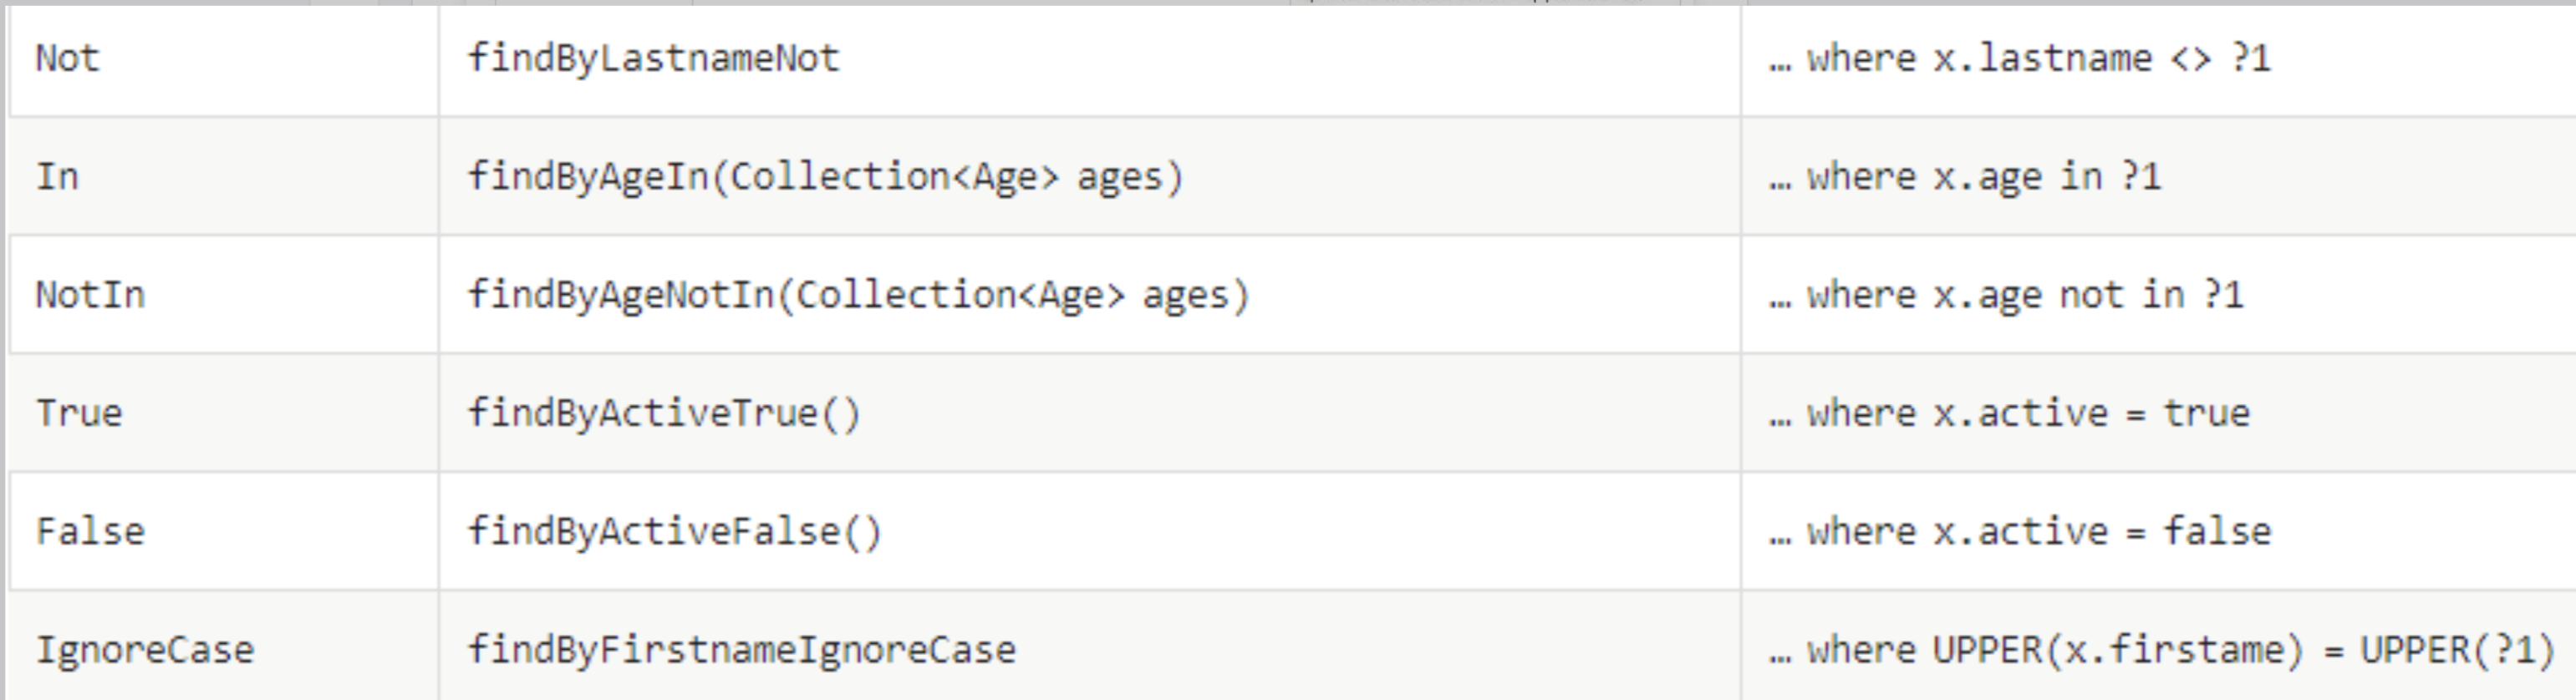The height and width of the screenshot is (700, 2576).
Task: Select the findByActiveFalse() method sample
Action: click(x=675, y=531)
